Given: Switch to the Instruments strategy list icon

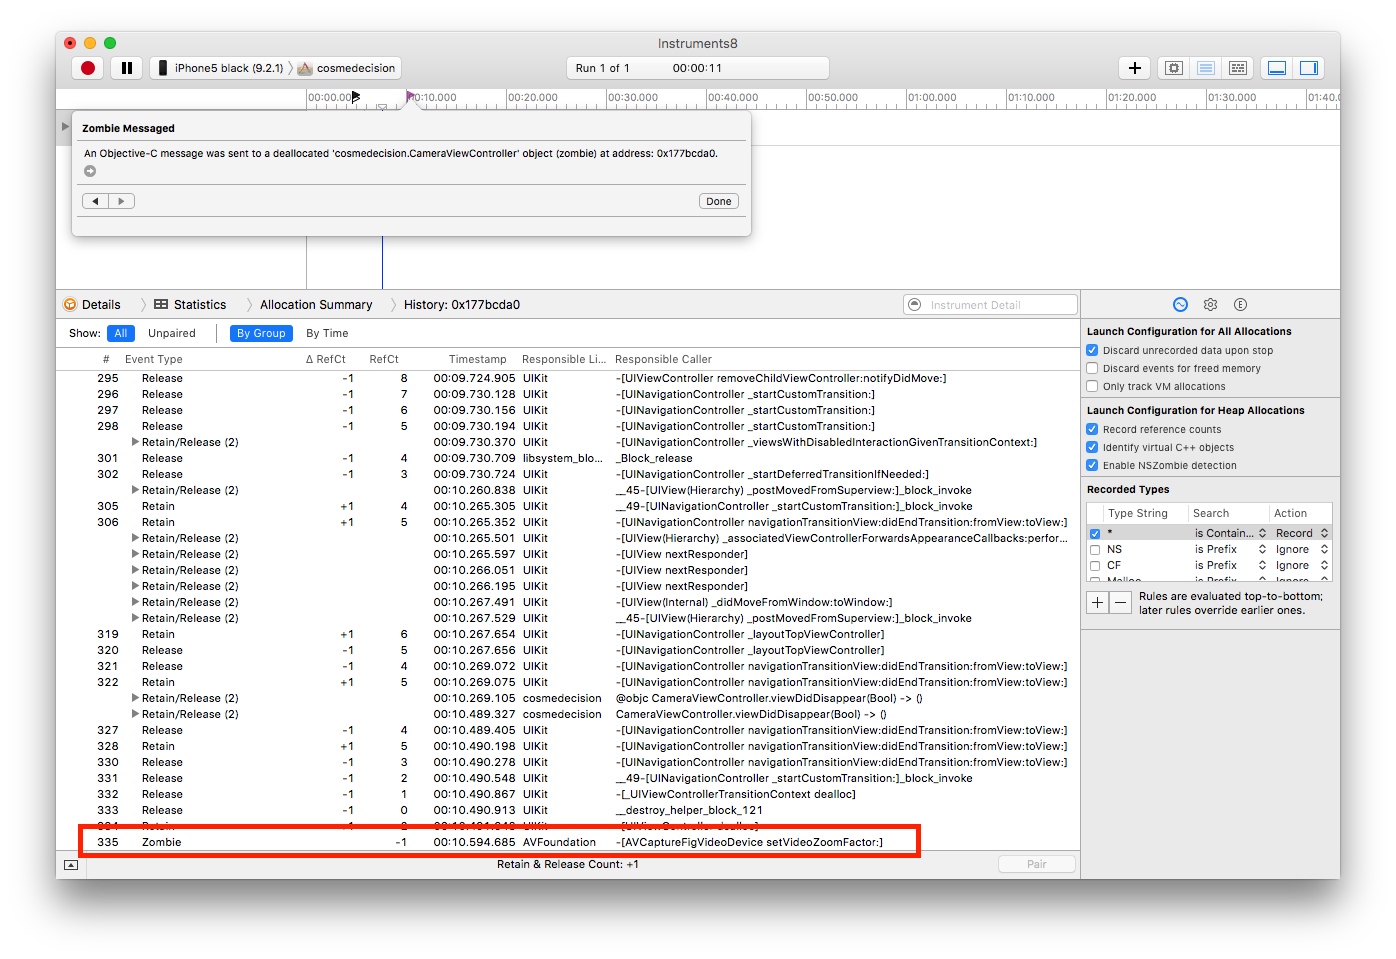Looking at the screenshot, I should pyautogui.click(x=1206, y=68).
